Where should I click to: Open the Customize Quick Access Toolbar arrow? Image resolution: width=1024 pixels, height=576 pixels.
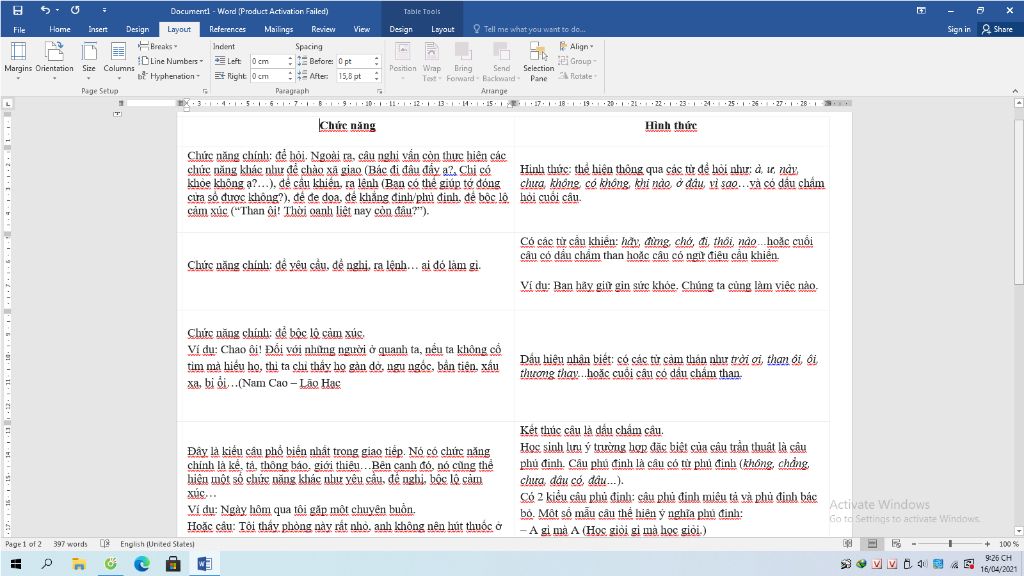click(x=104, y=10)
